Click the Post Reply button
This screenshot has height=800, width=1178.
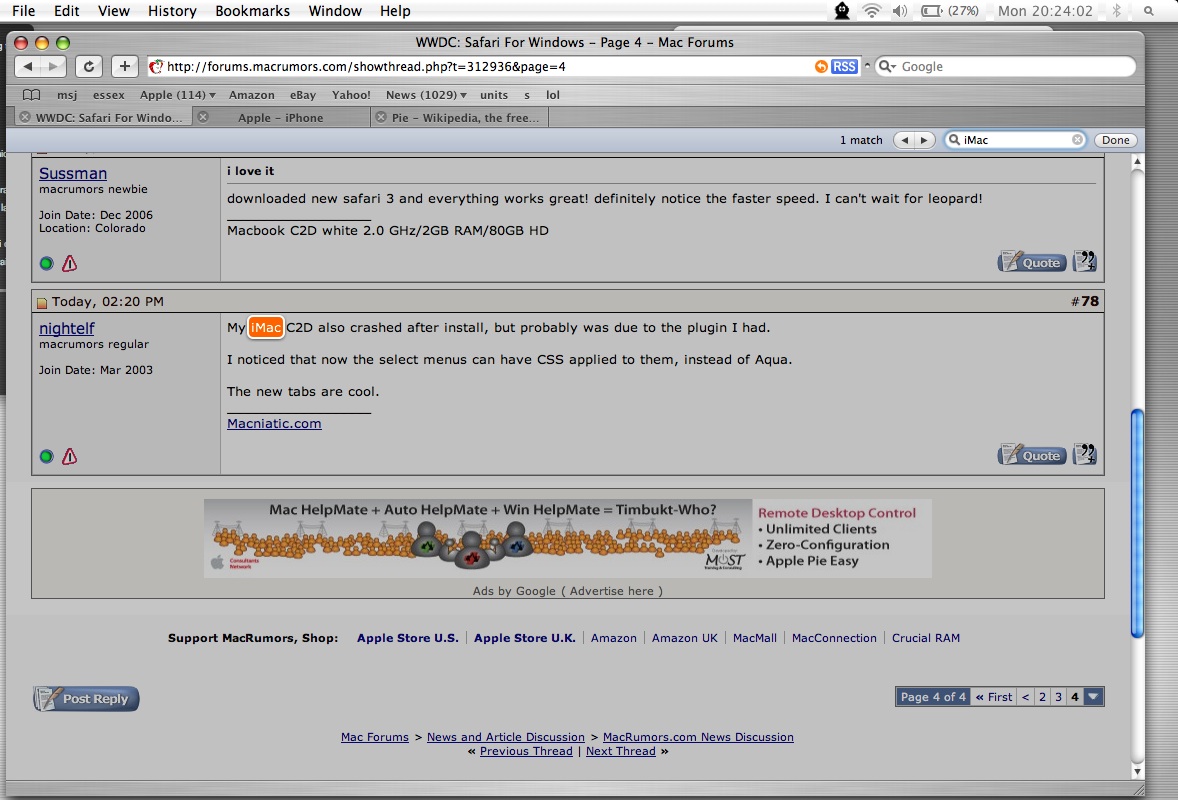point(86,699)
